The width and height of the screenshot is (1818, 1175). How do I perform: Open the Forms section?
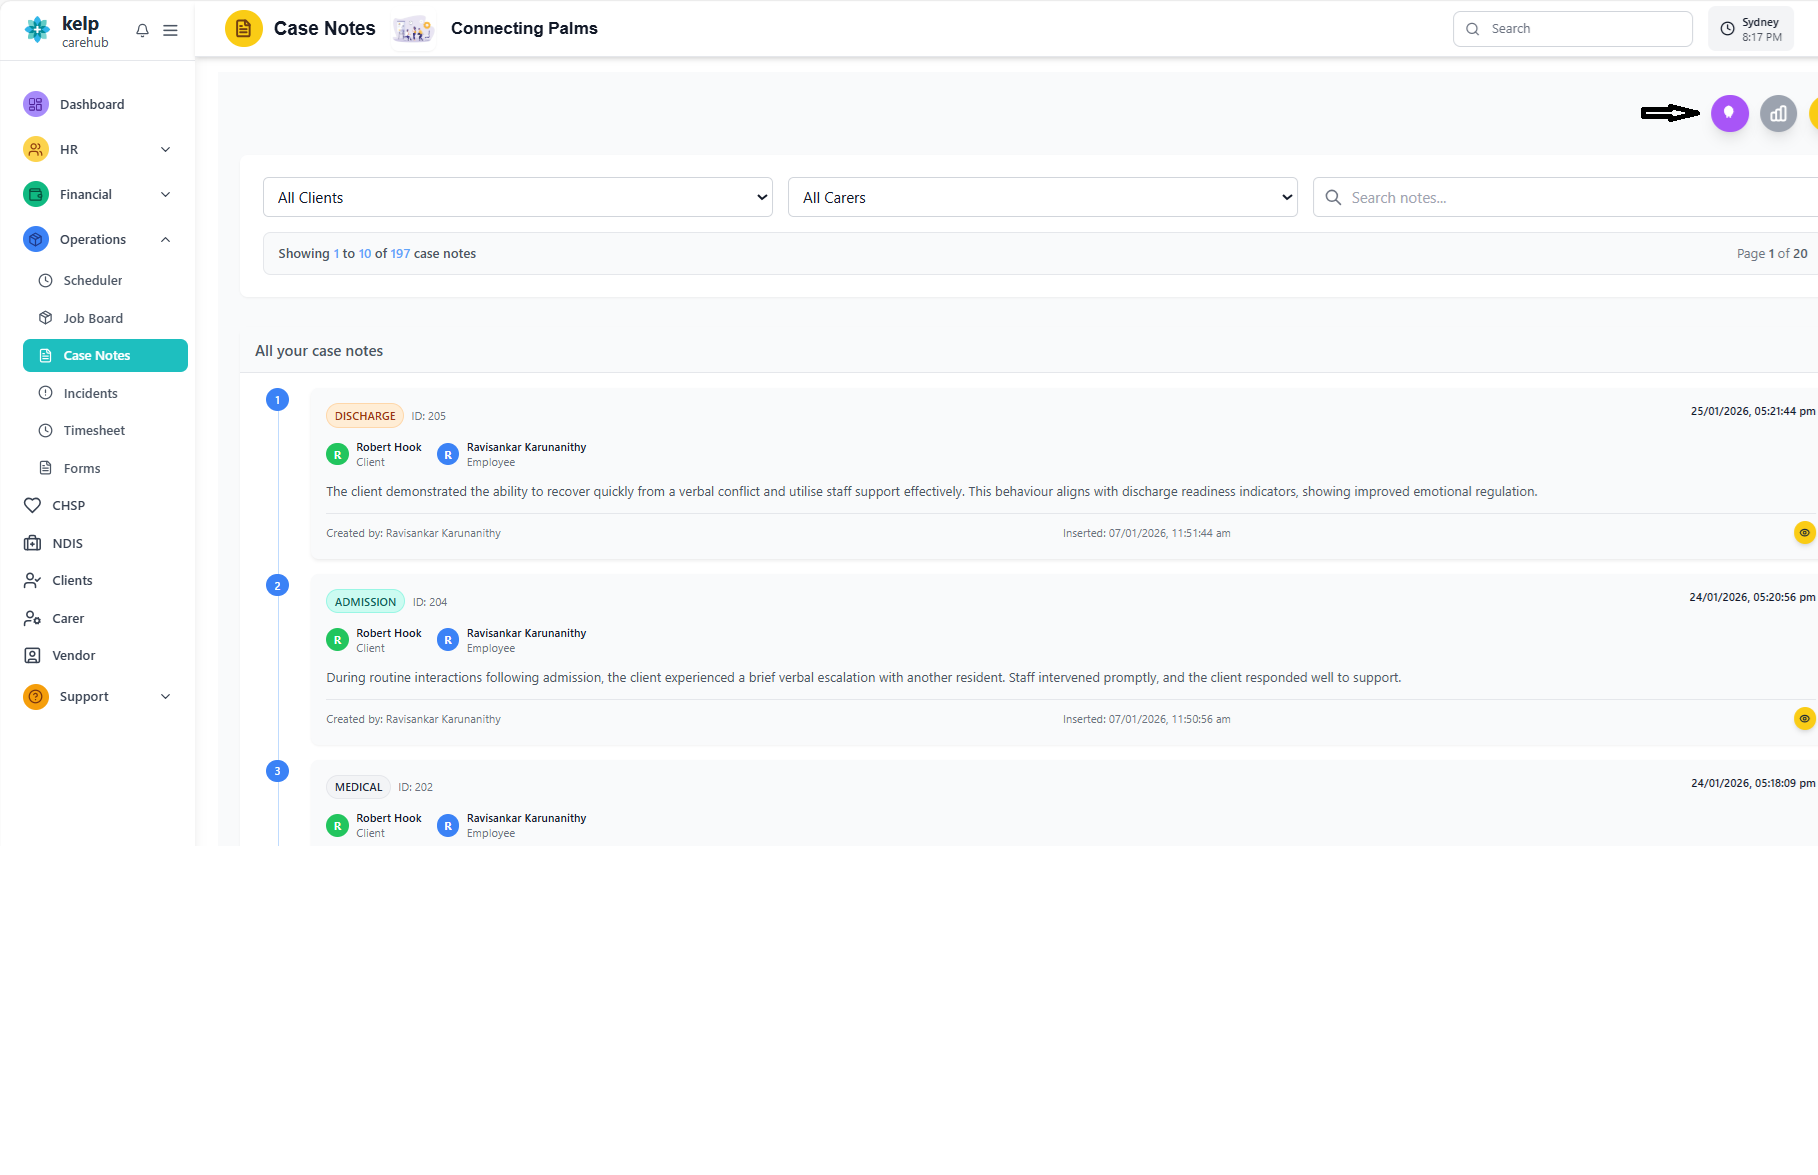(x=80, y=468)
